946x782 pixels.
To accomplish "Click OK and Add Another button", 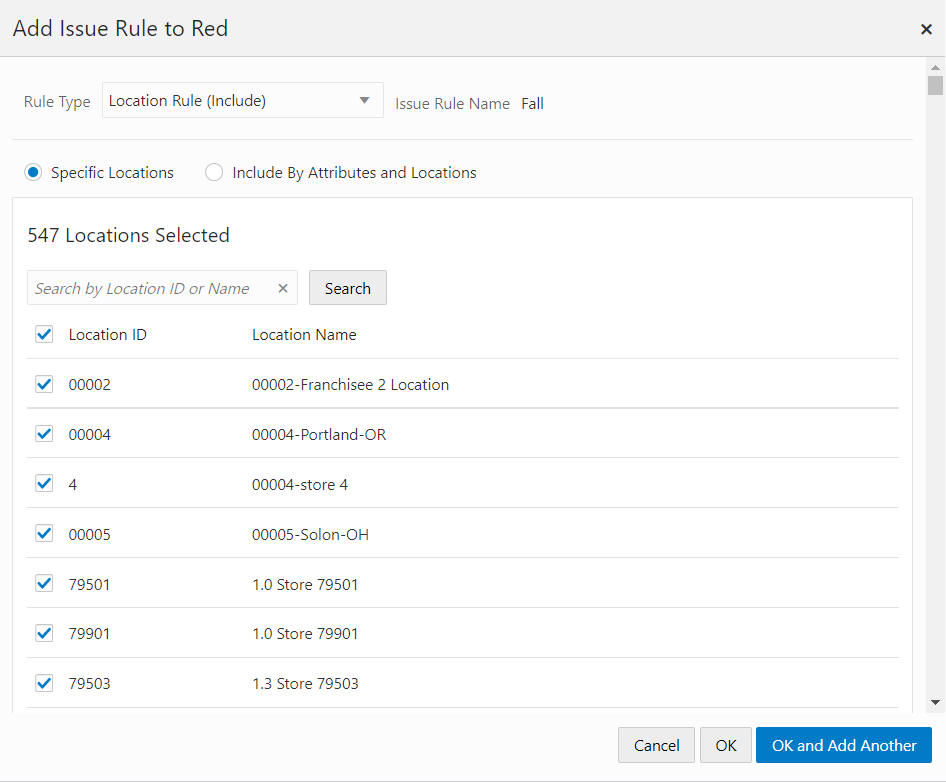I will click(843, 745).
